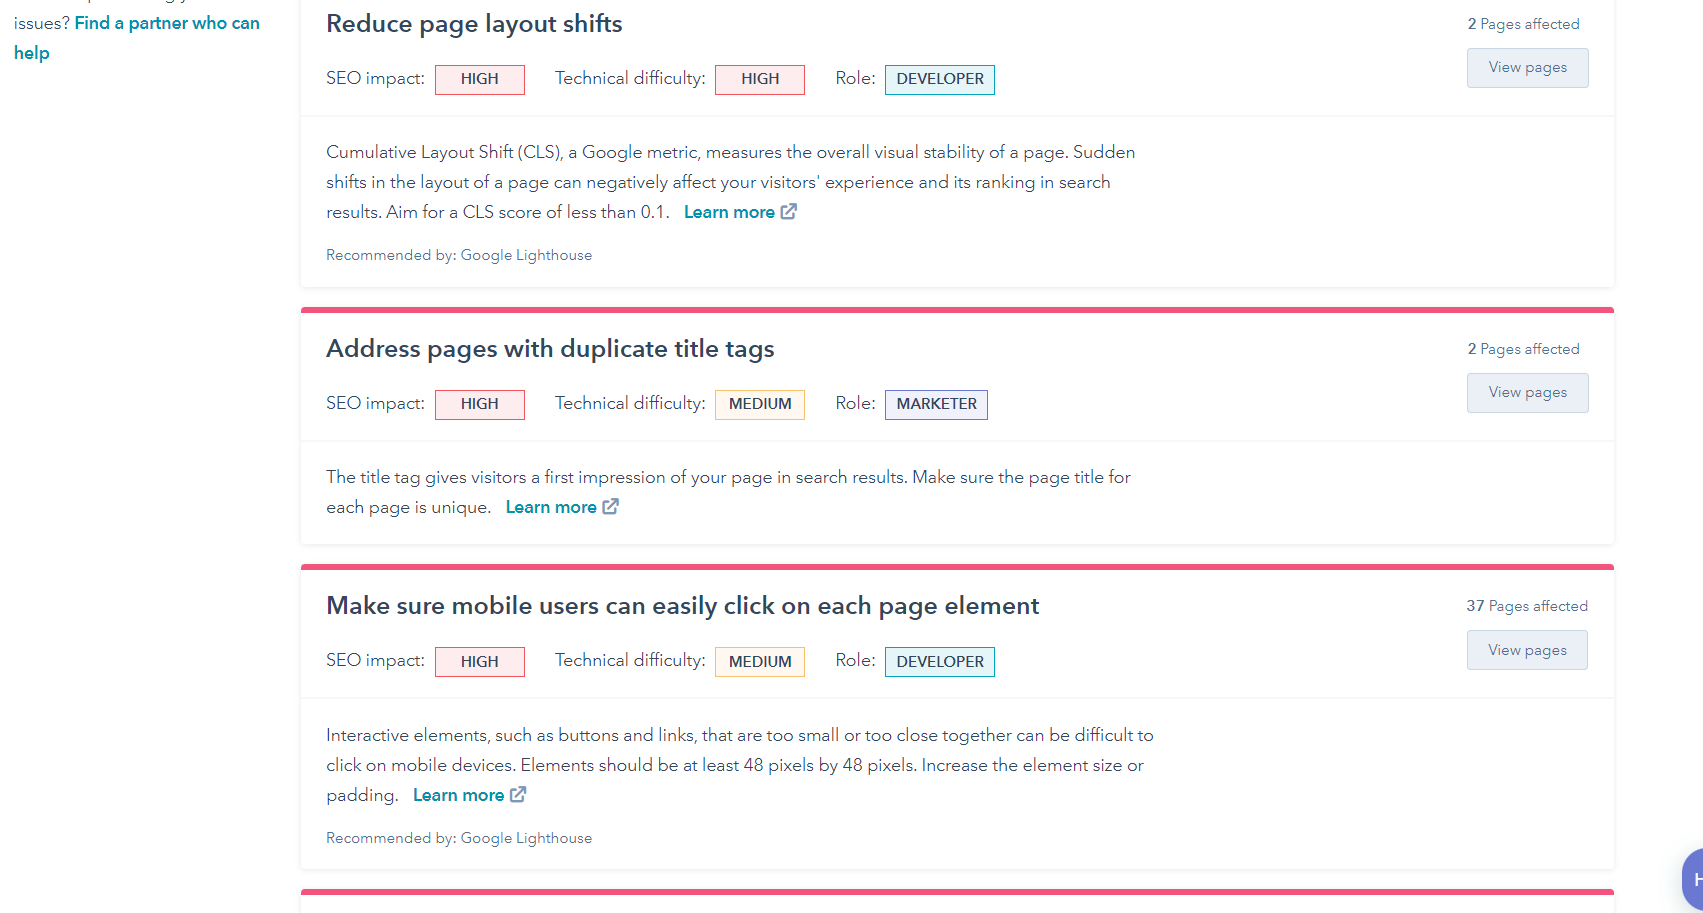Open 'Find a partner who can help' link

pyautogui.click(x=137, y=38)
